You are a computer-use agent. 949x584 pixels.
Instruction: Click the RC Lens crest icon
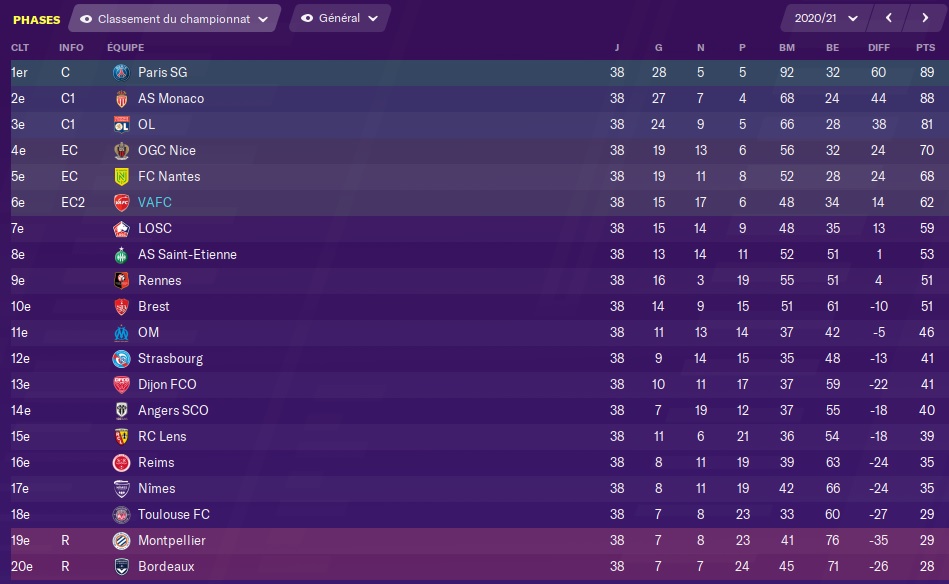tap(122, 437)
